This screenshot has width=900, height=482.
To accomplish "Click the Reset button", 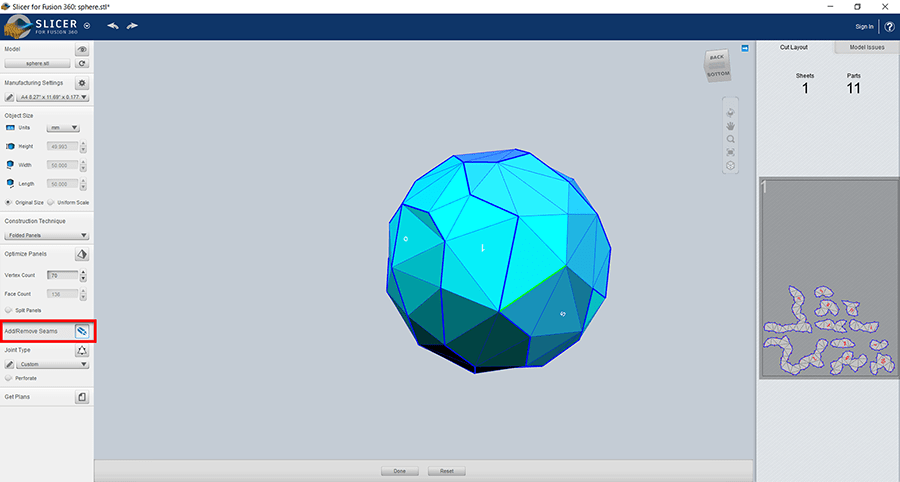I will 447,471.
